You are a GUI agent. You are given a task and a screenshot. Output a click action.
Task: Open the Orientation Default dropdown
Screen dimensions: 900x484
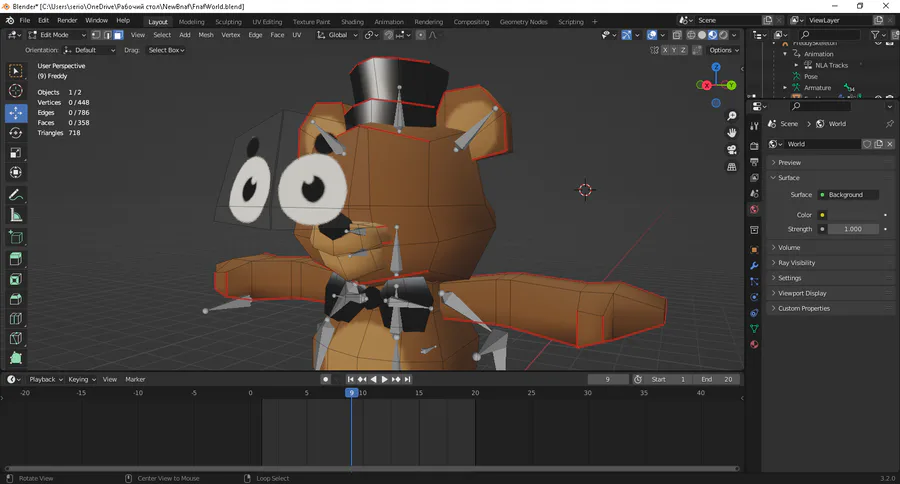pyautogui.click(x=90, y=50)
